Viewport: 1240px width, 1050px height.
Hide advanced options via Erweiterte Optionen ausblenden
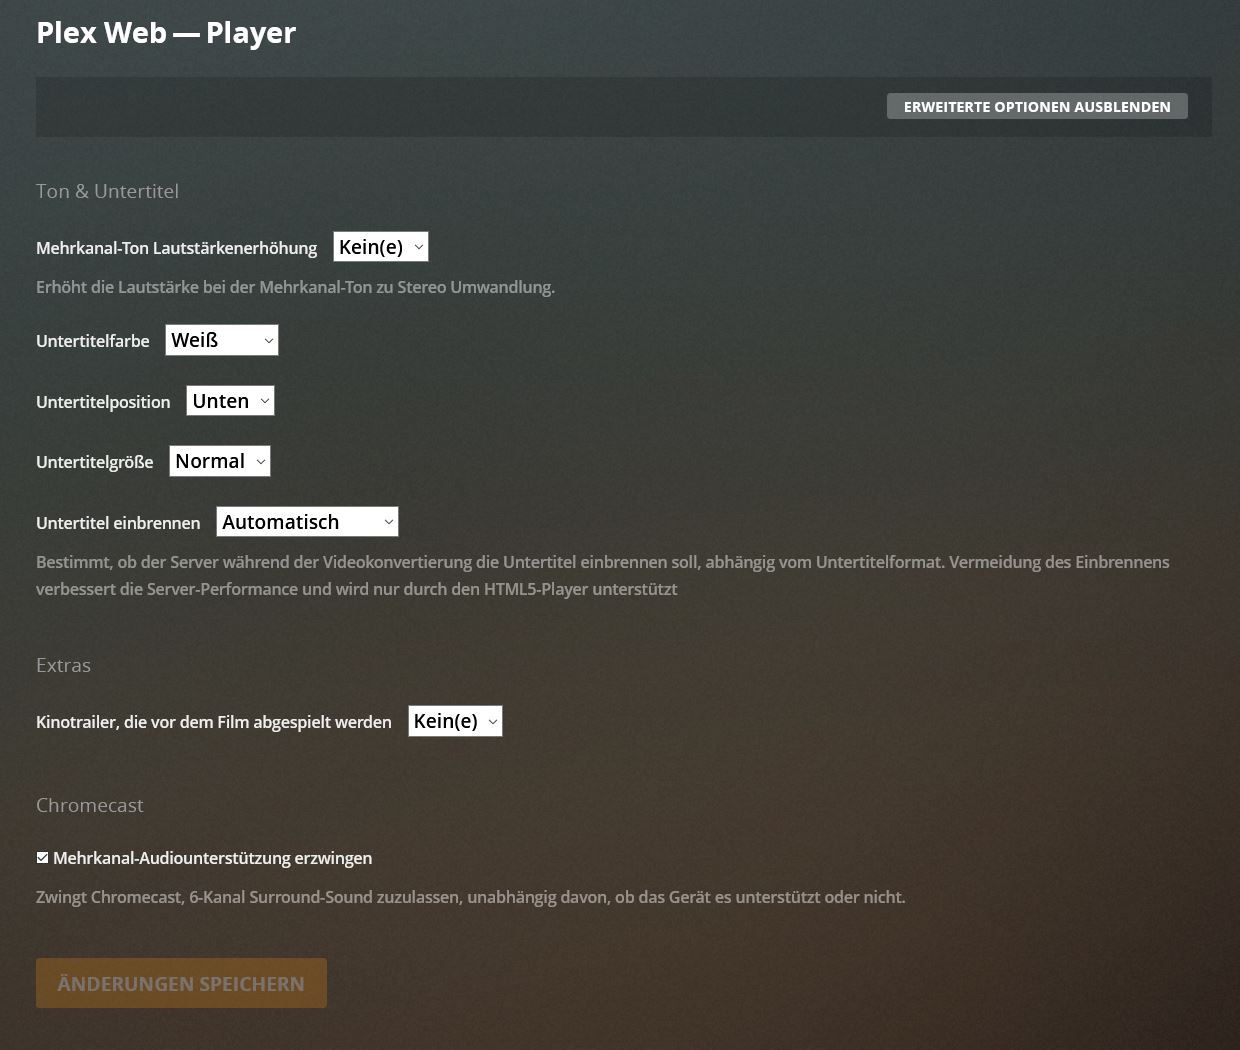pyautogui.click(x=1037, y=106)
